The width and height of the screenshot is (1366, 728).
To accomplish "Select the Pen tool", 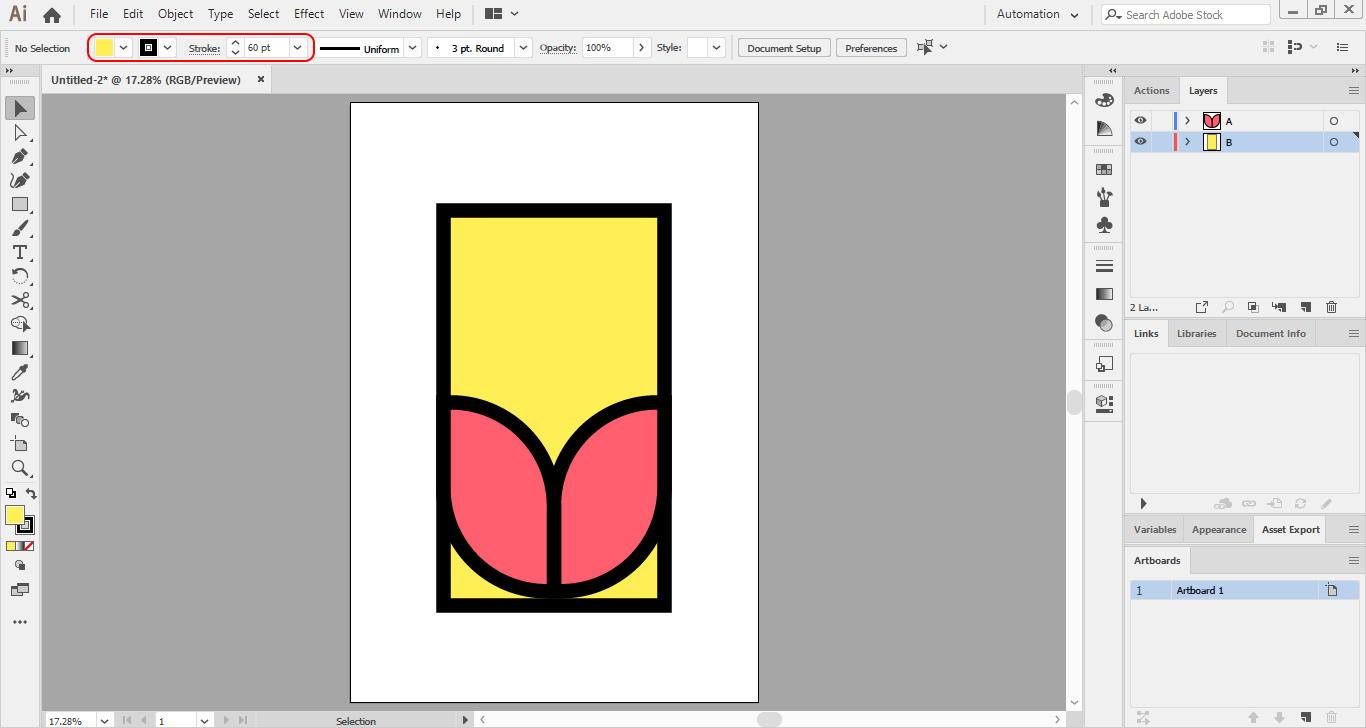I will pyautogui.click(x=19, y=156).
